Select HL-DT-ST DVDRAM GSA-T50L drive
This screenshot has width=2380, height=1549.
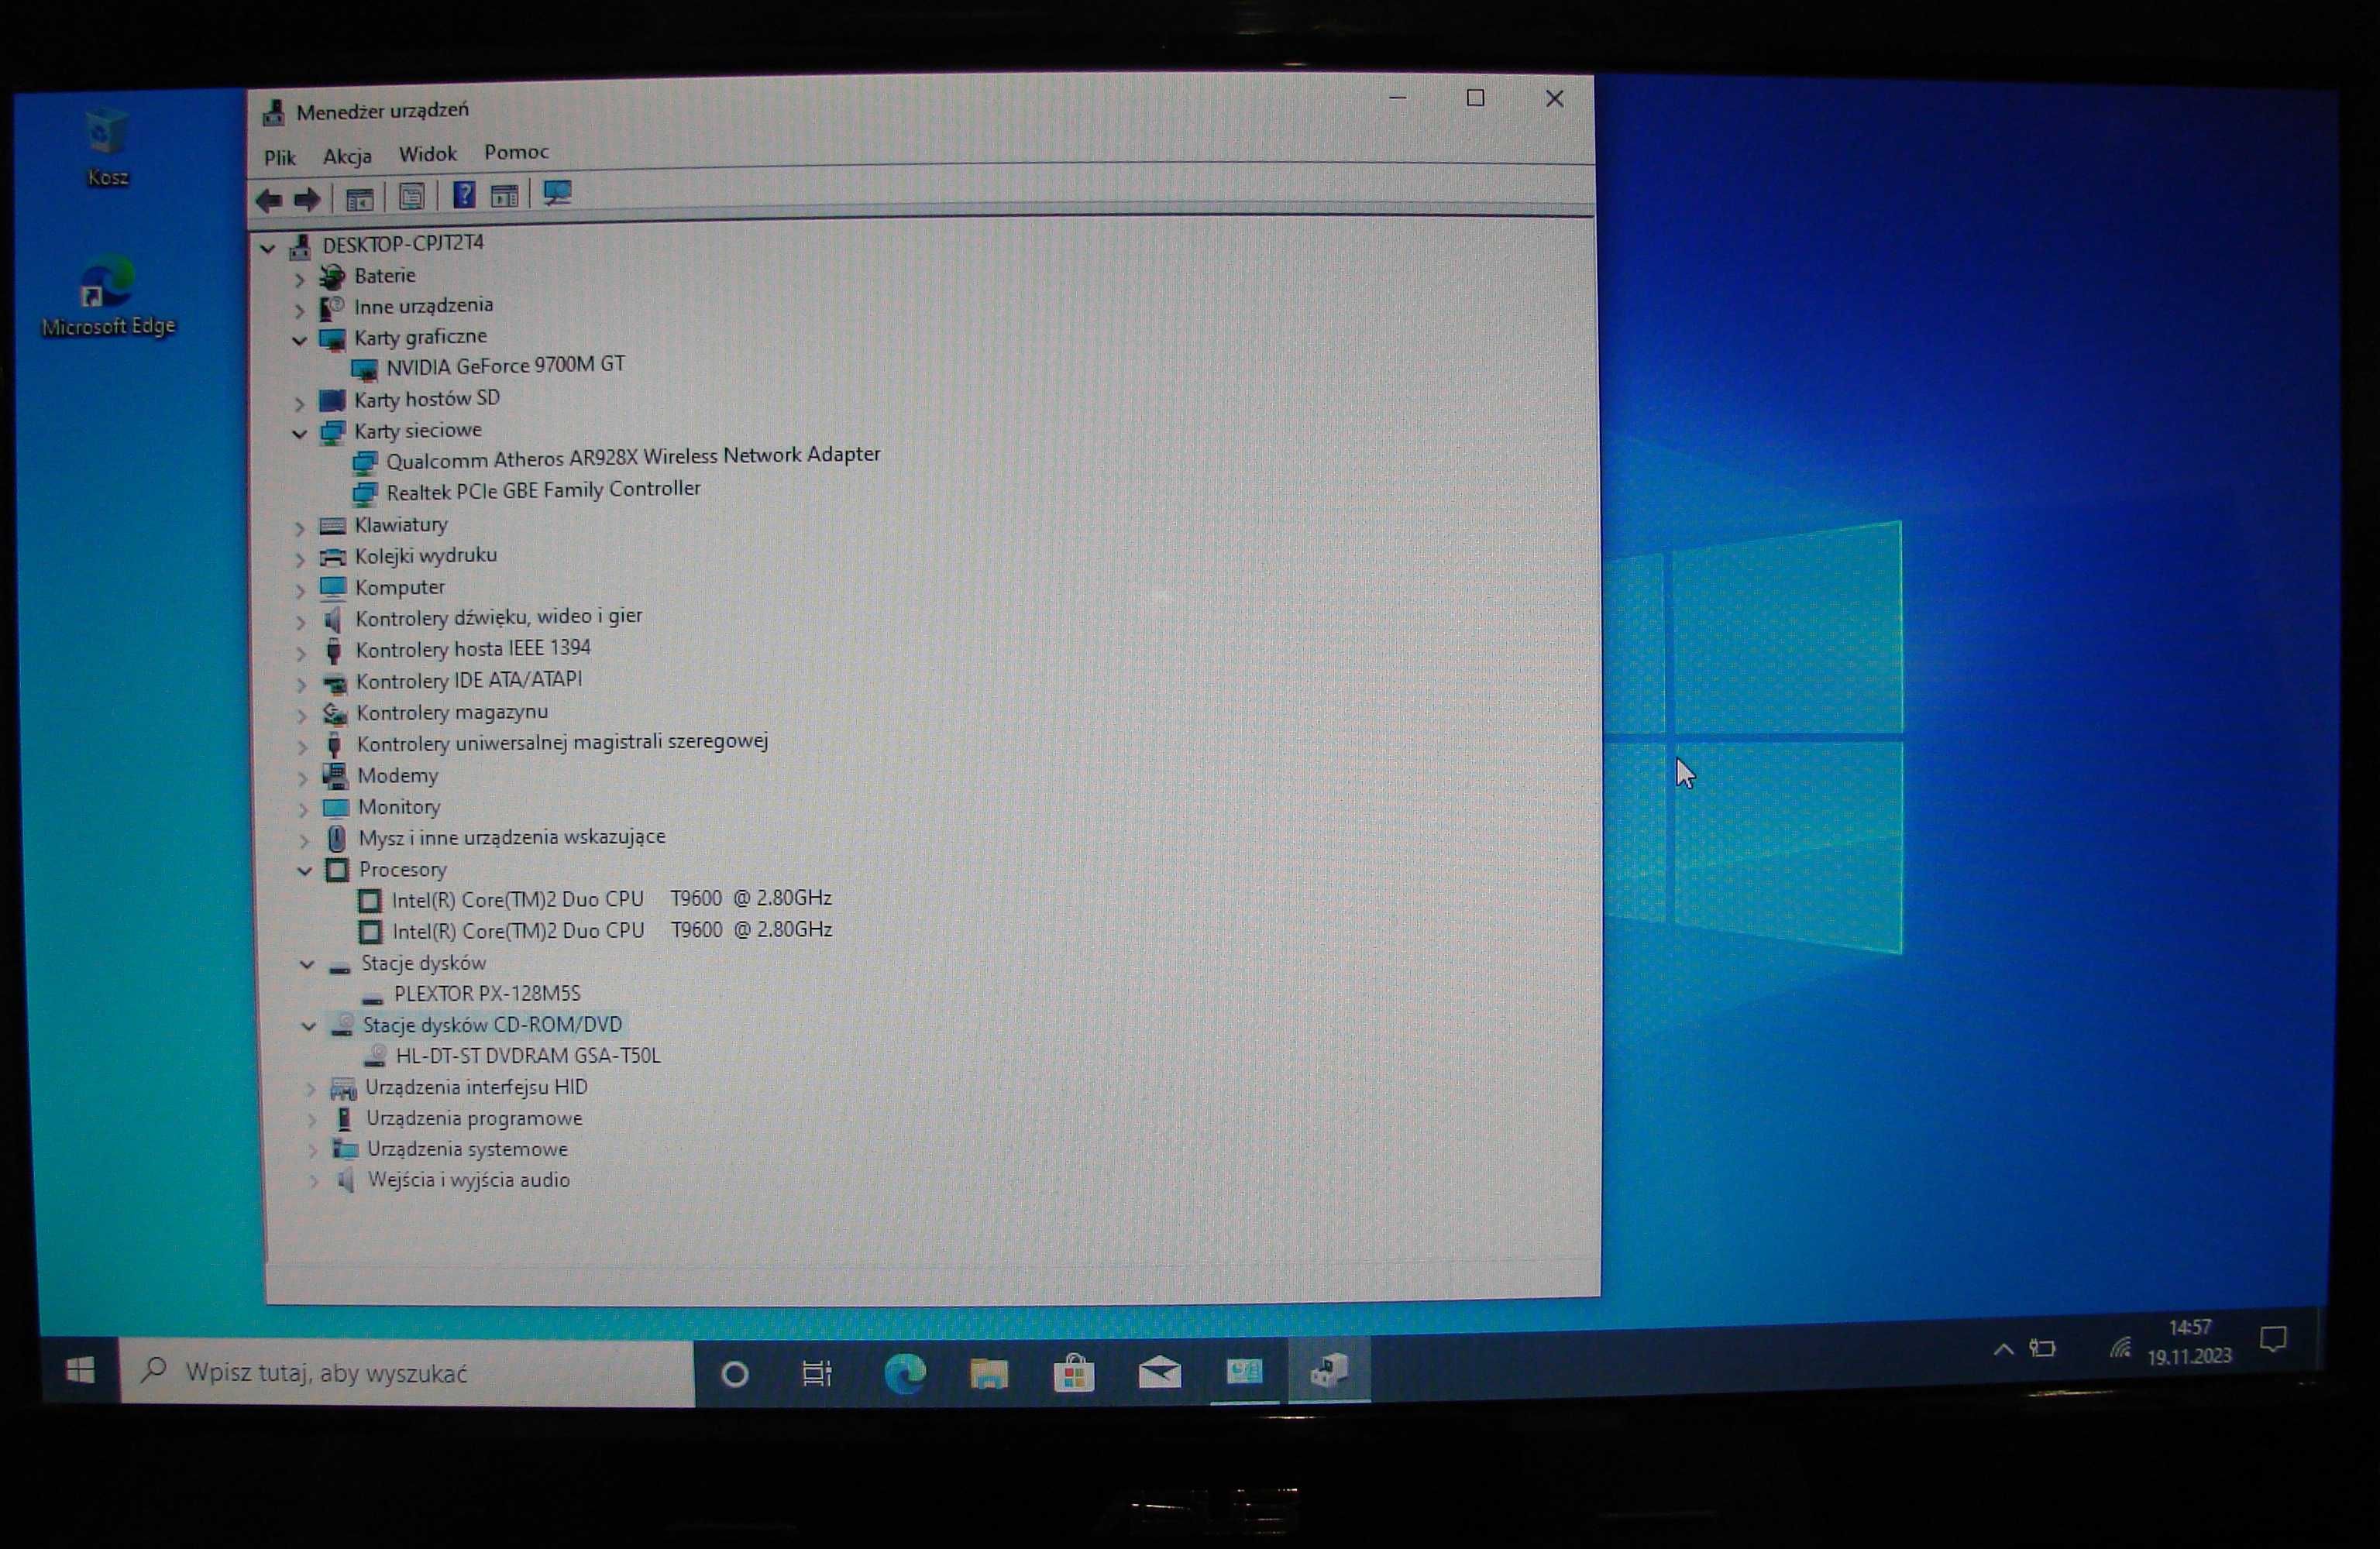tap(528, 1056)
